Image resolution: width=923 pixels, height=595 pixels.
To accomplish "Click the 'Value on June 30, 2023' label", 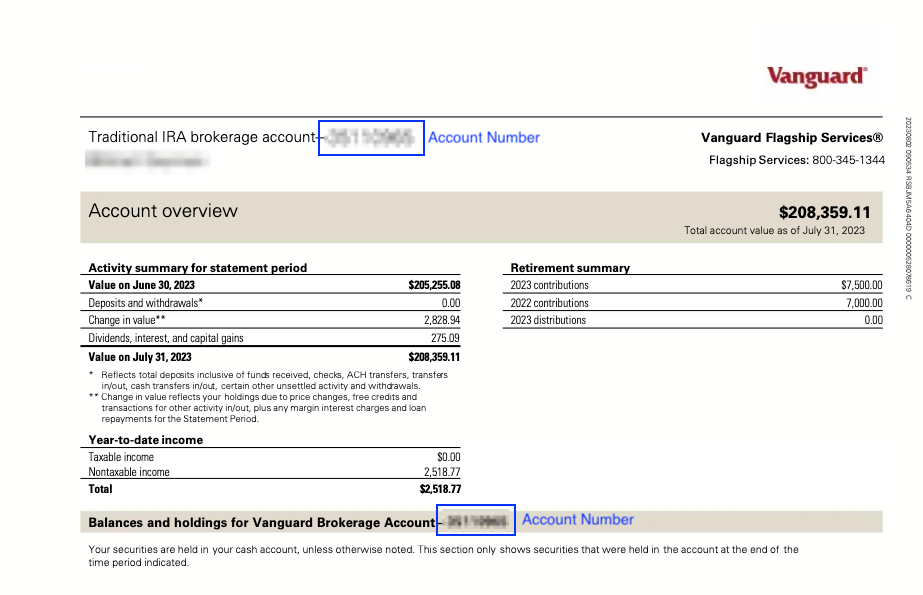I will point(141,285).
